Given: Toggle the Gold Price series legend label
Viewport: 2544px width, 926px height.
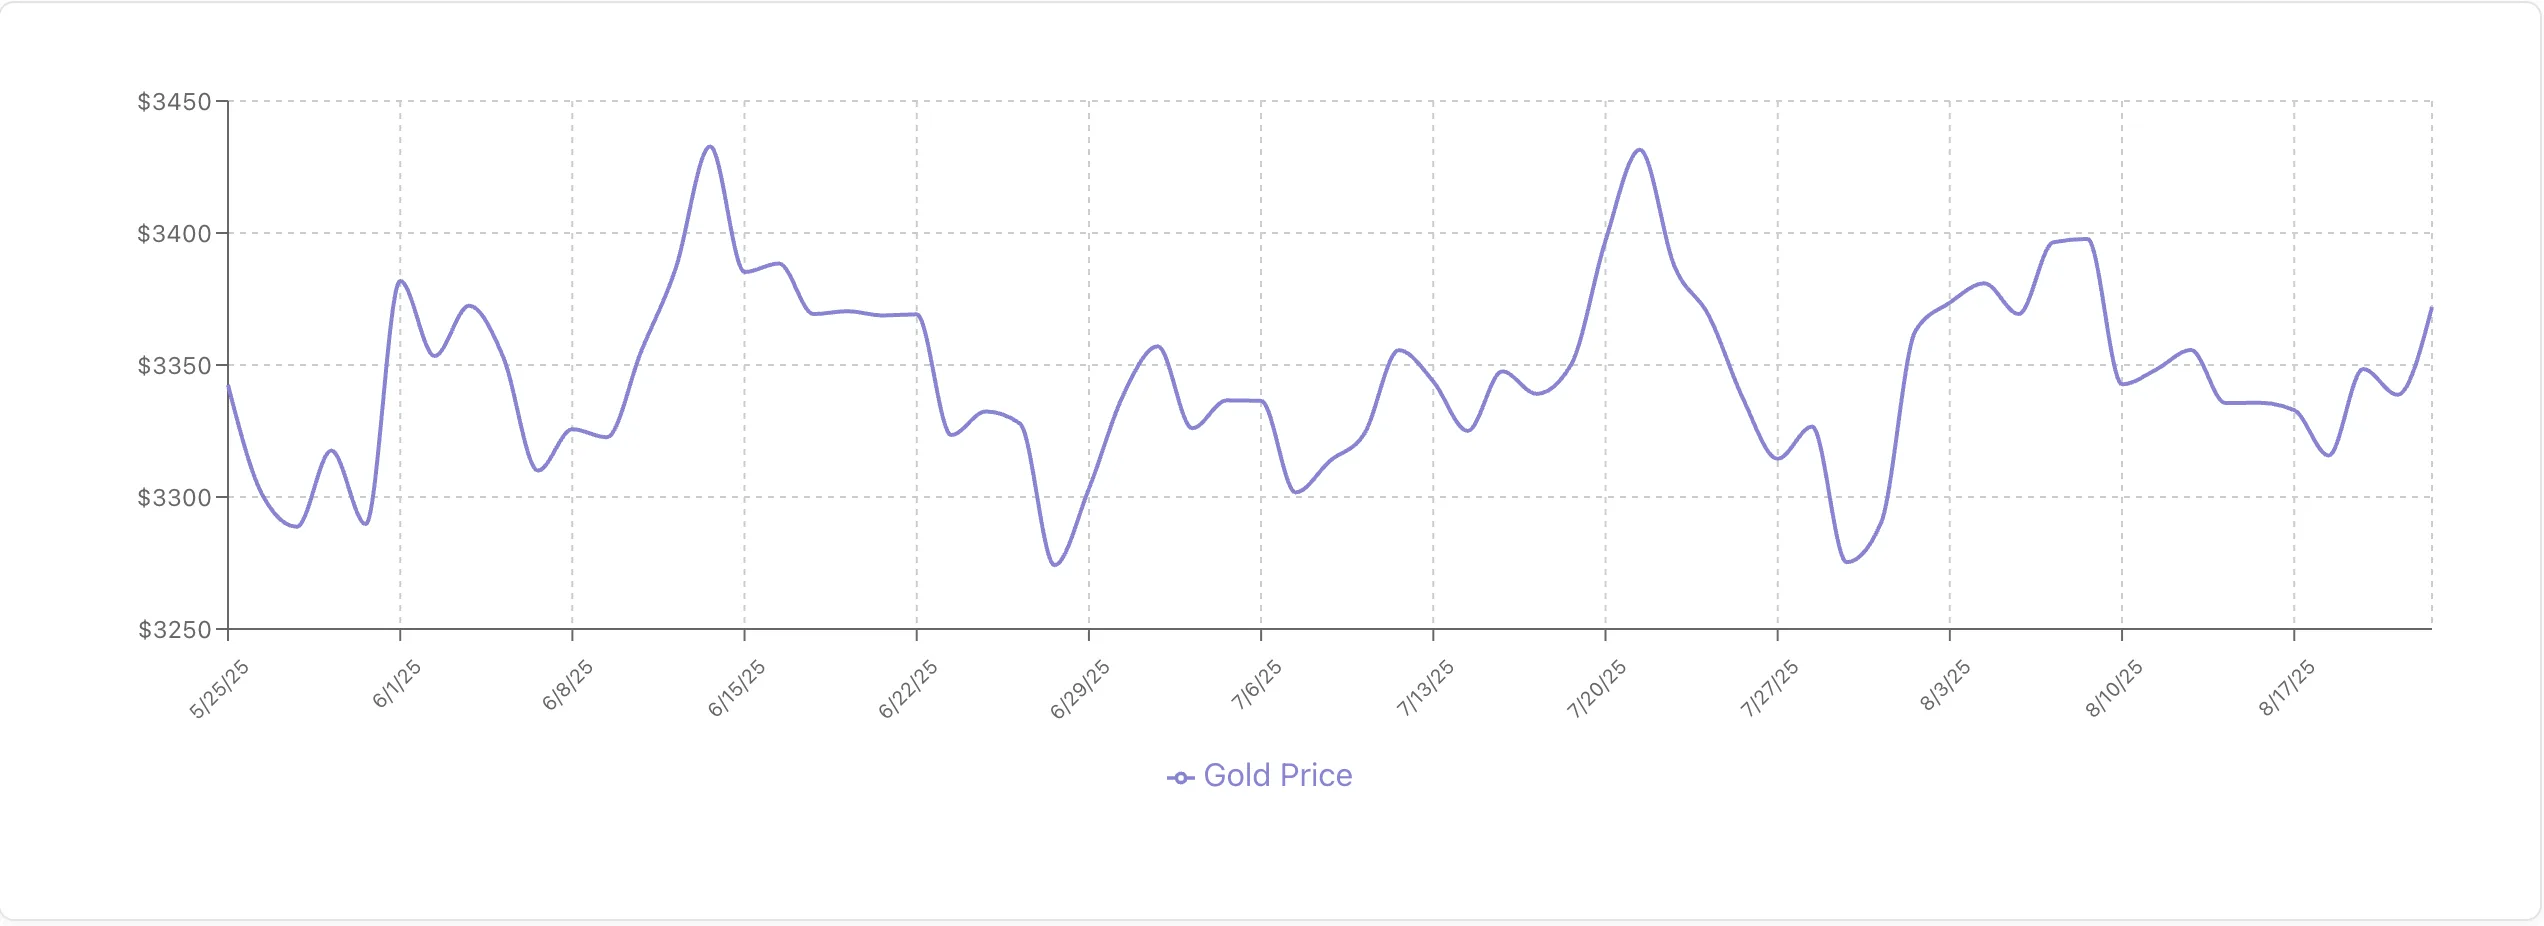Looking at the screenshot, I should 1277,776.
